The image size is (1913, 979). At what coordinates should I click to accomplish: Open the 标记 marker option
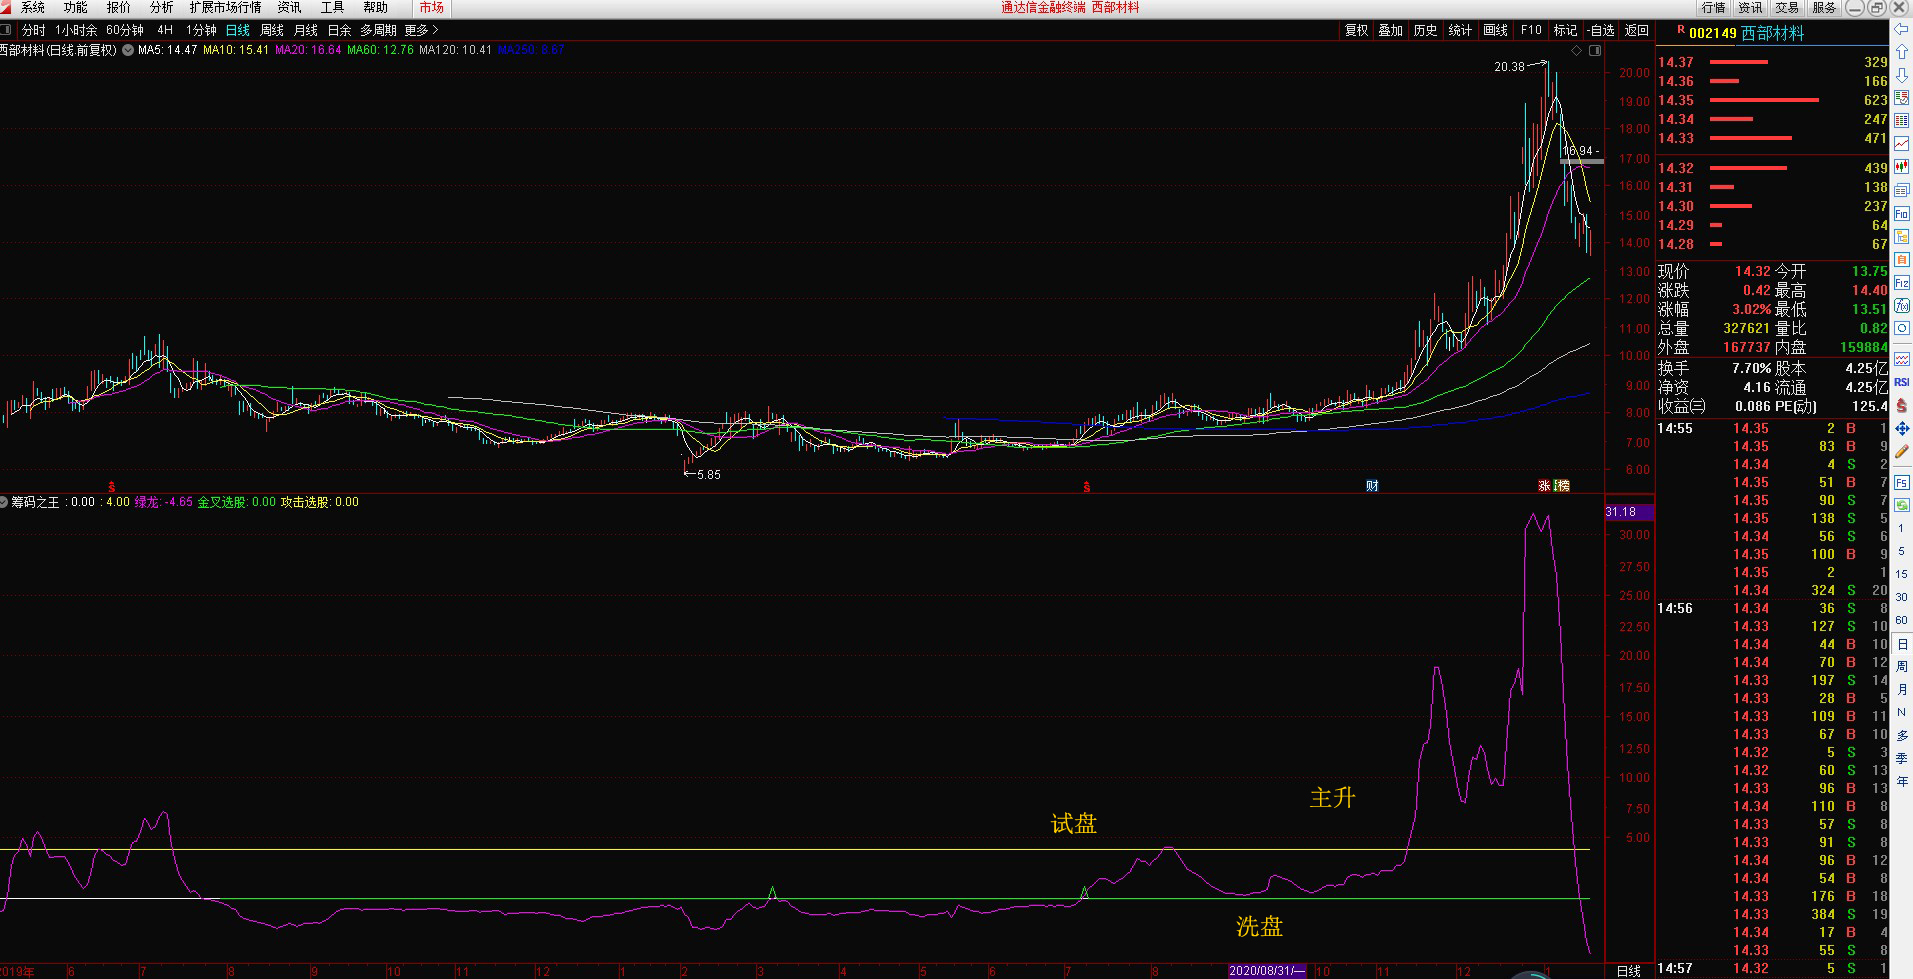point(1565,30)
